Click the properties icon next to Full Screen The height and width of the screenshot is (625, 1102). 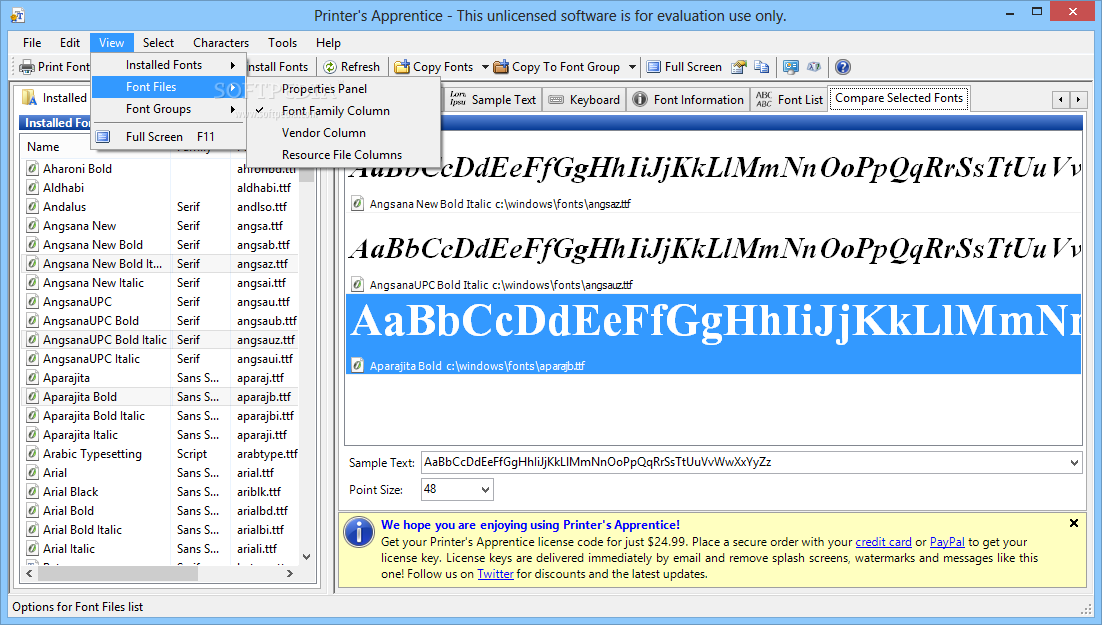click(x=738, y=67)
